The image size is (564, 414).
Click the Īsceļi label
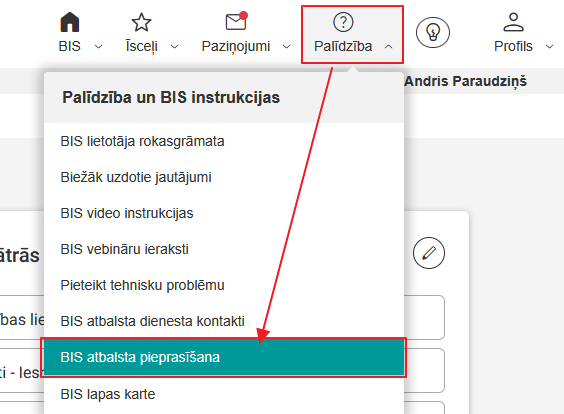tap(141, 46)
